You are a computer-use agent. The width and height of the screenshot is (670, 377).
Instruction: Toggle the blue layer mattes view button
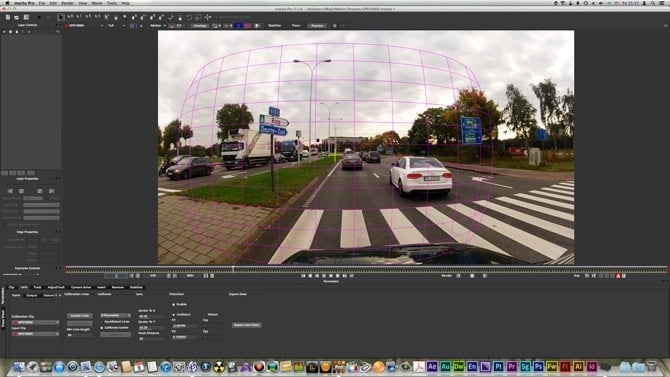(x=238, y=26)
